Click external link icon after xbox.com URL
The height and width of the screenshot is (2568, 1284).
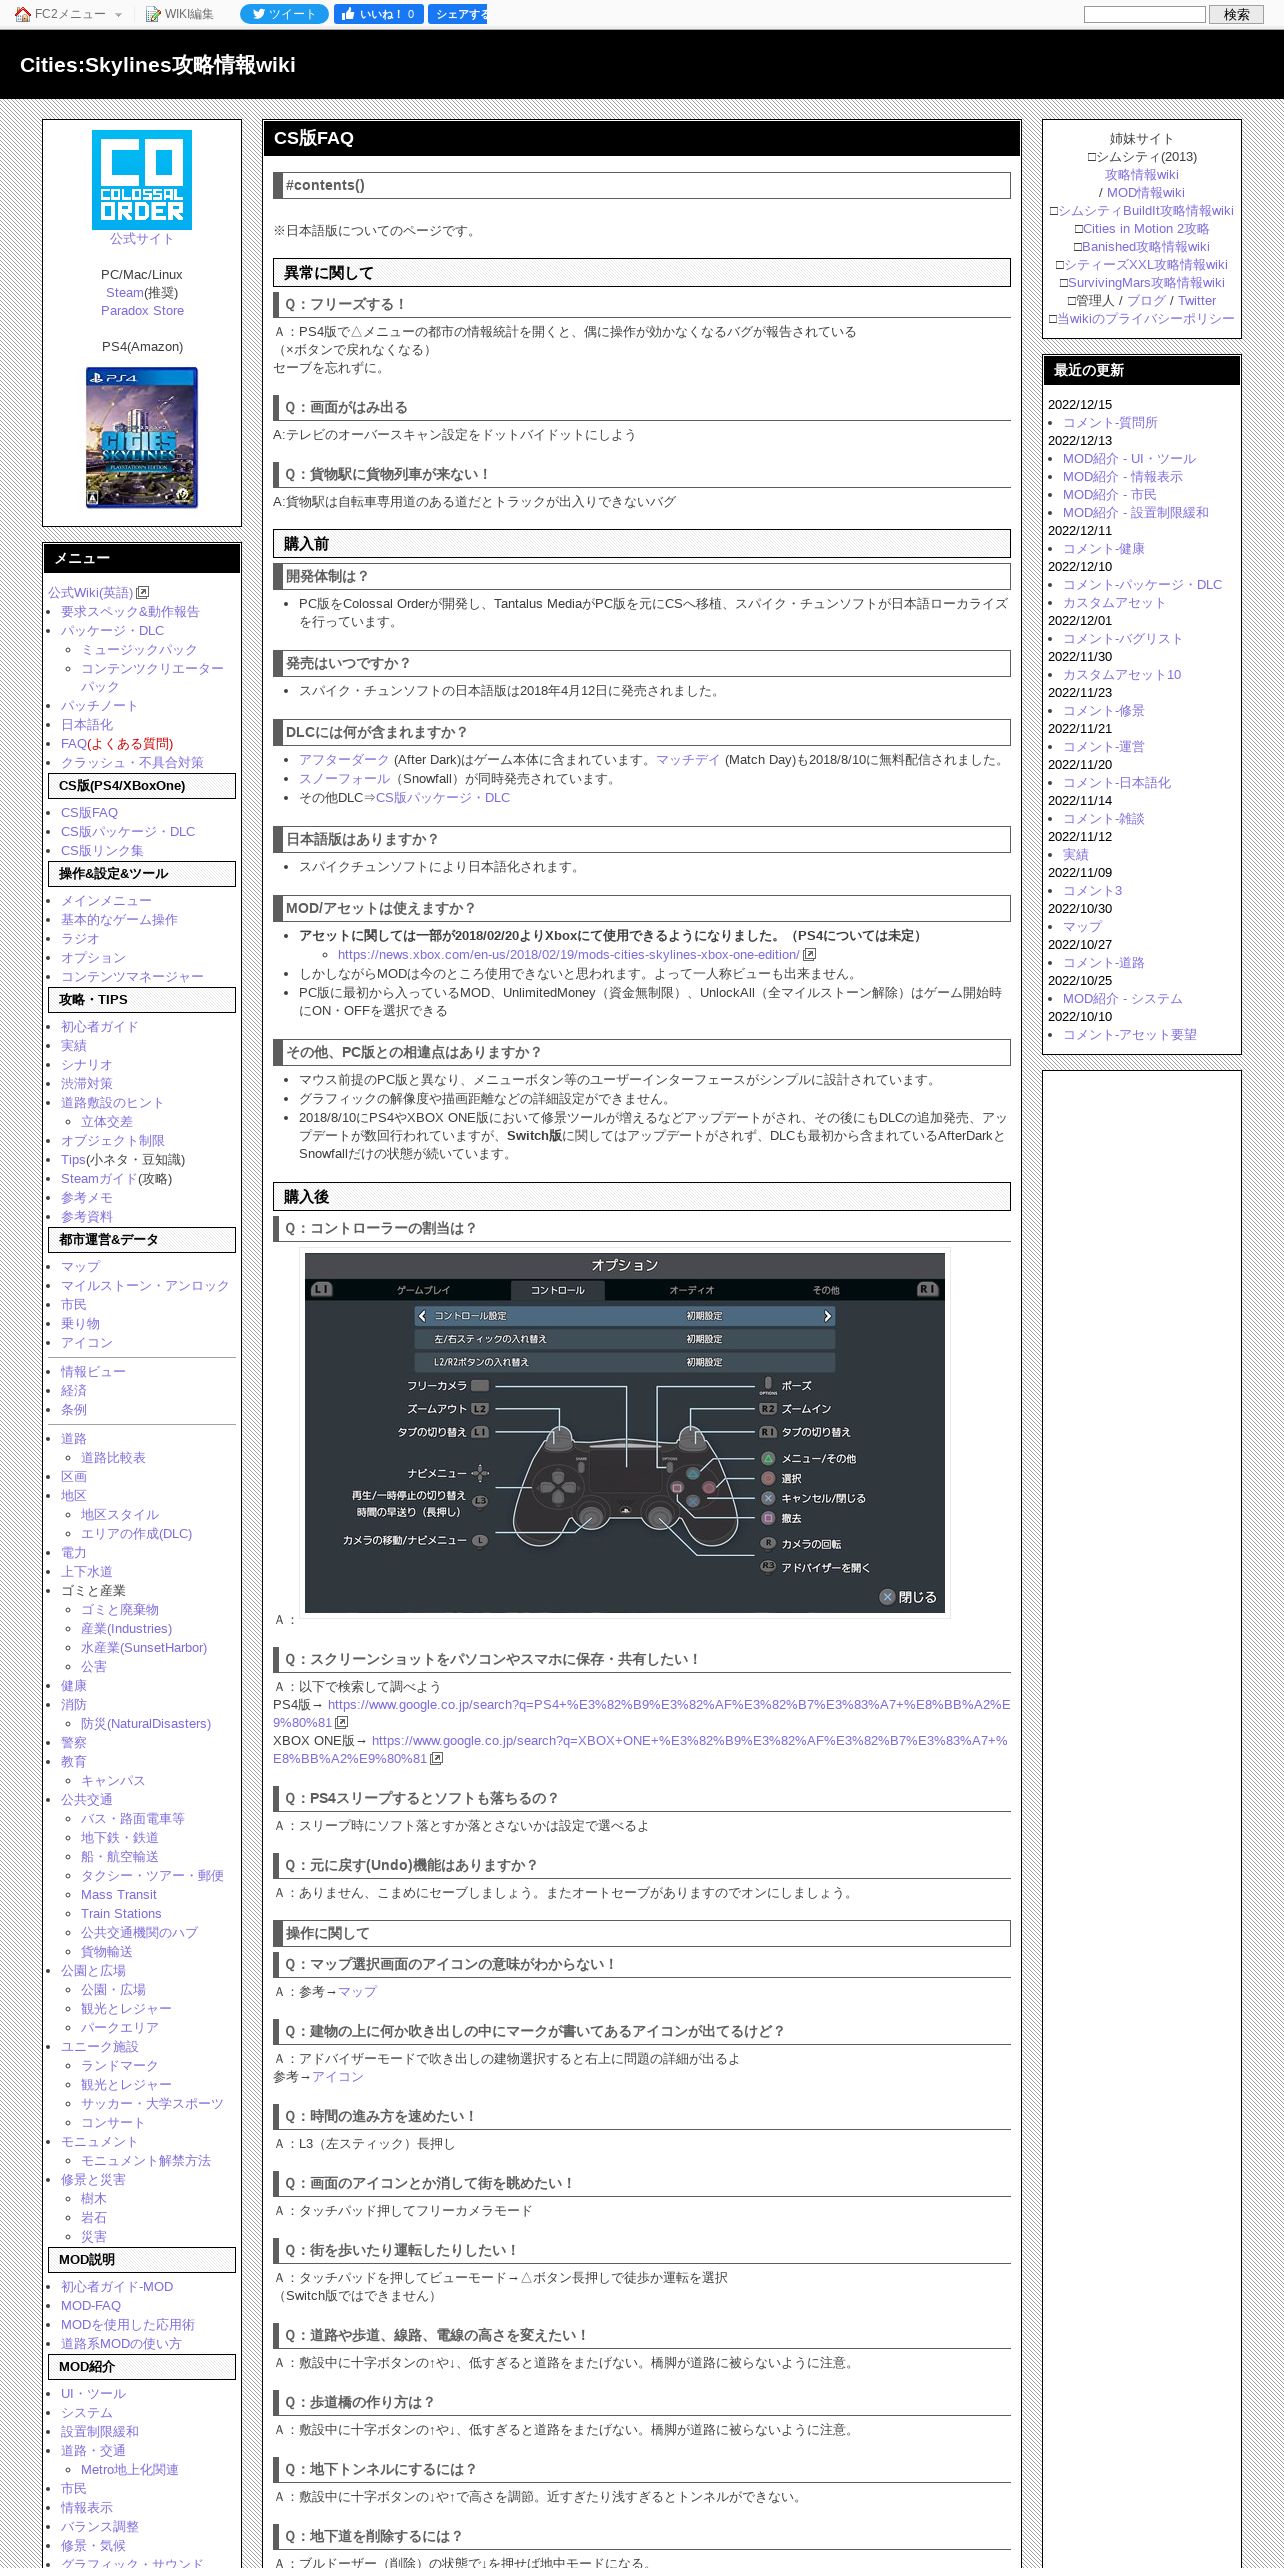[809, 954]
